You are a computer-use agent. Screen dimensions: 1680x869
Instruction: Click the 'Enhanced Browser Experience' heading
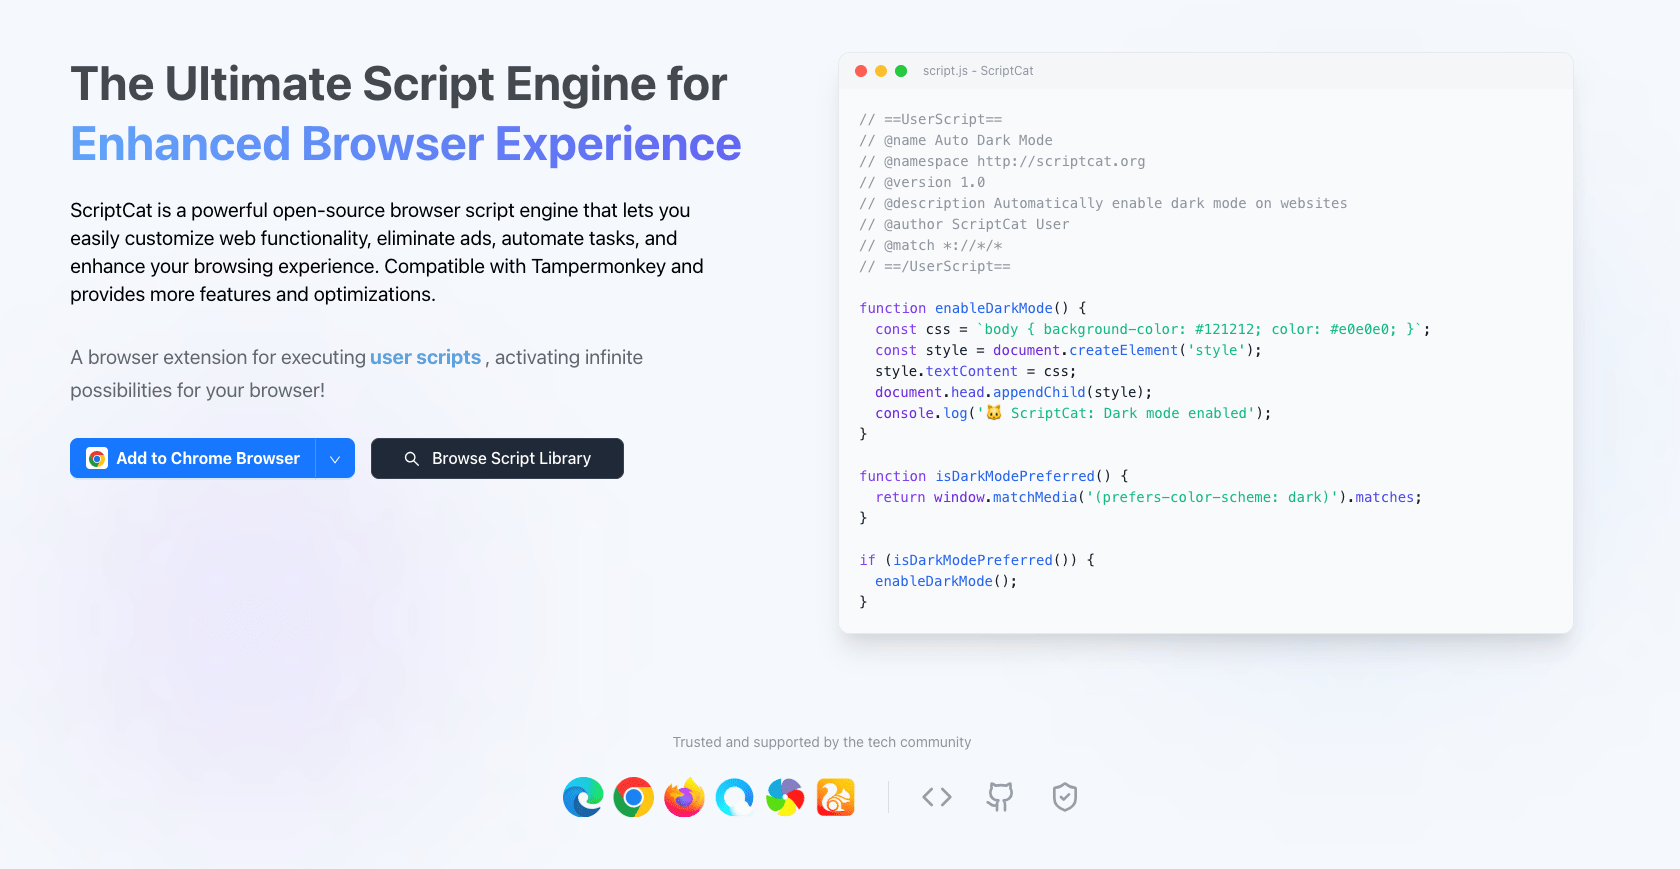[406, 144]
